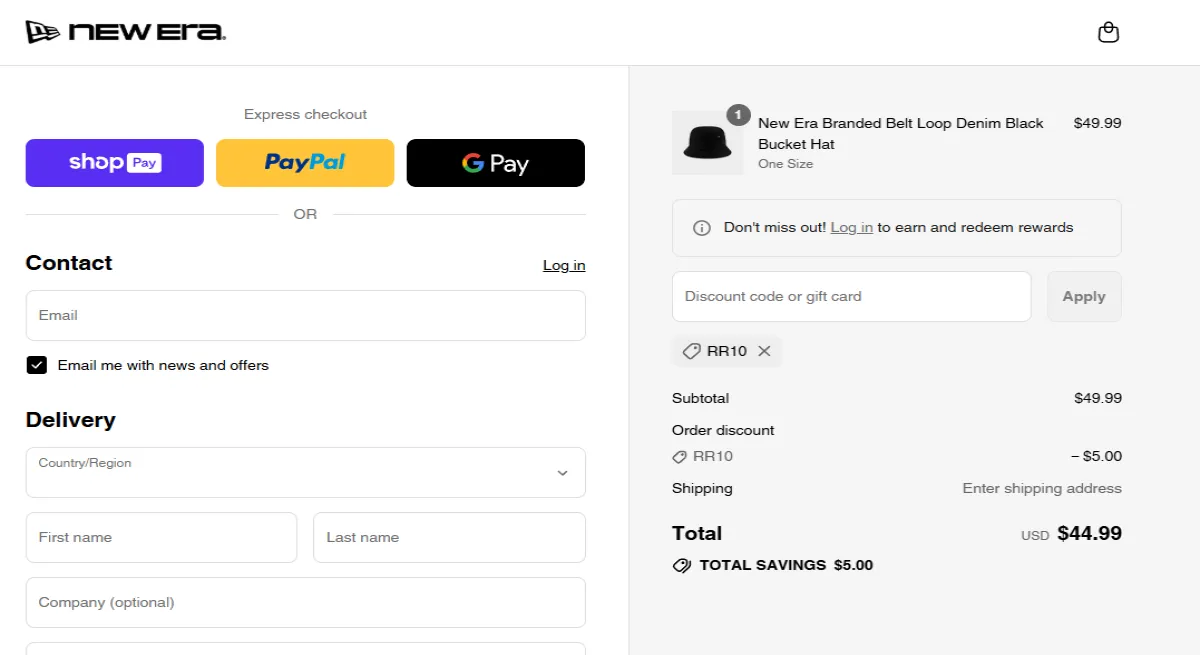Pay with Shop Pay express checkout
Viewport: 1200px width, 655px height.
(x=115, y=163)
